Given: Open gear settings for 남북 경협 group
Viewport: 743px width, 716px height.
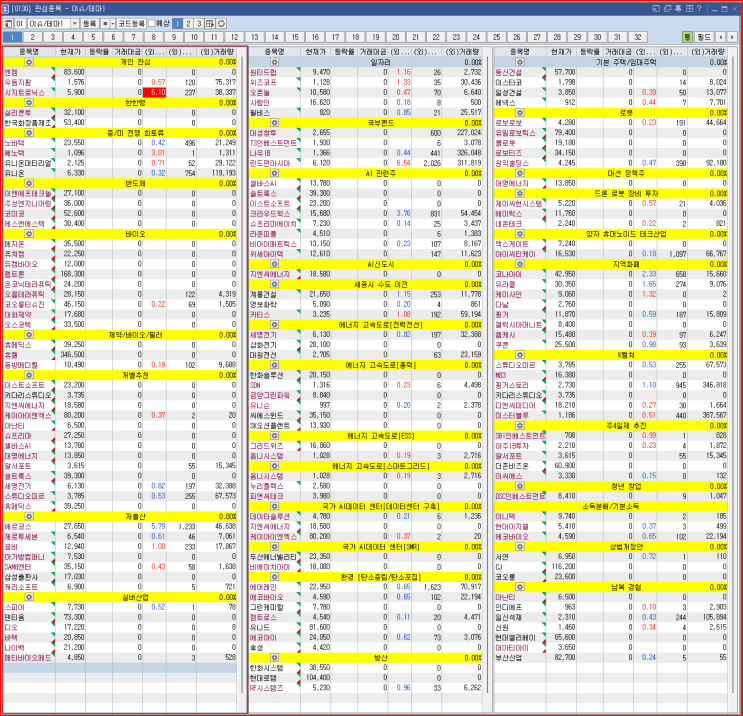Looking at the screenshot, I should (x=520, y=587).
